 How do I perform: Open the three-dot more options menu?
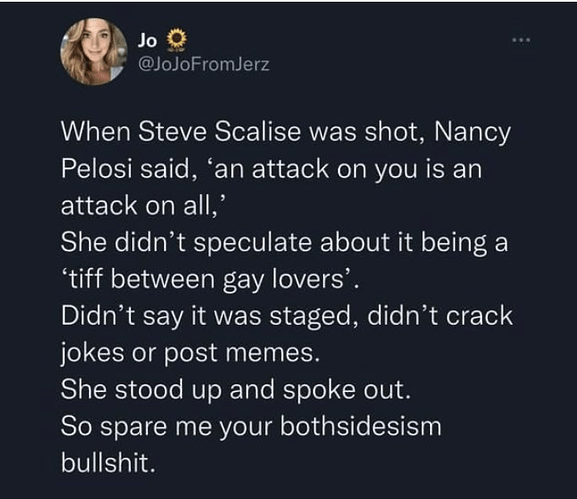click(521, 39)
